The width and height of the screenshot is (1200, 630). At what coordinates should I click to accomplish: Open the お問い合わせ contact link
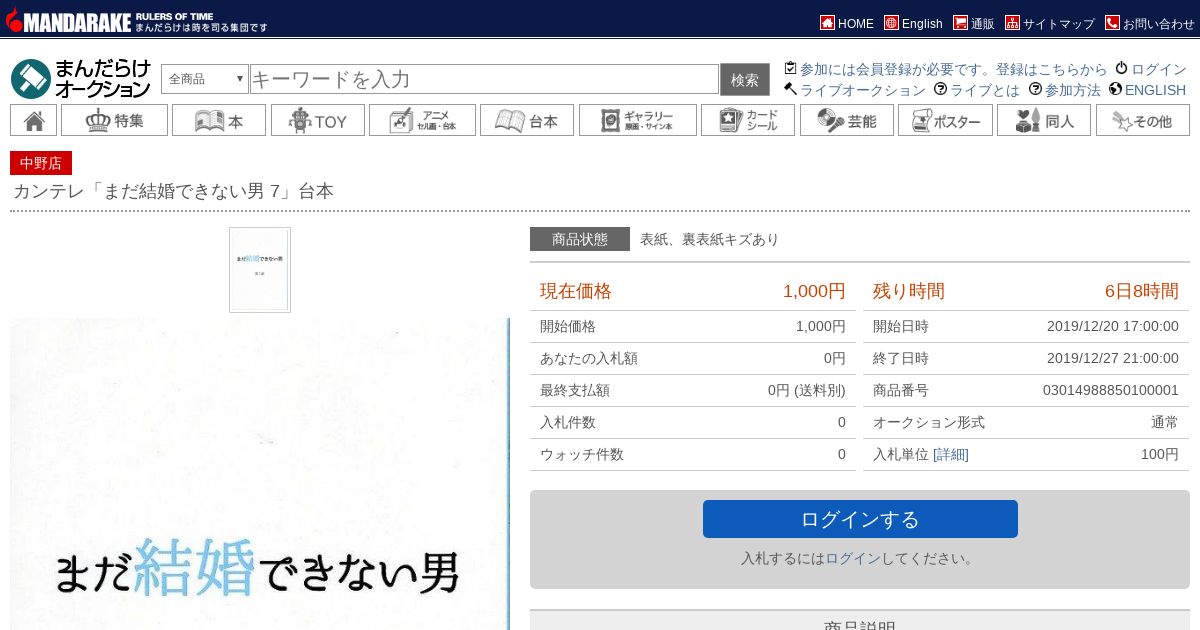pos(1150,23)
